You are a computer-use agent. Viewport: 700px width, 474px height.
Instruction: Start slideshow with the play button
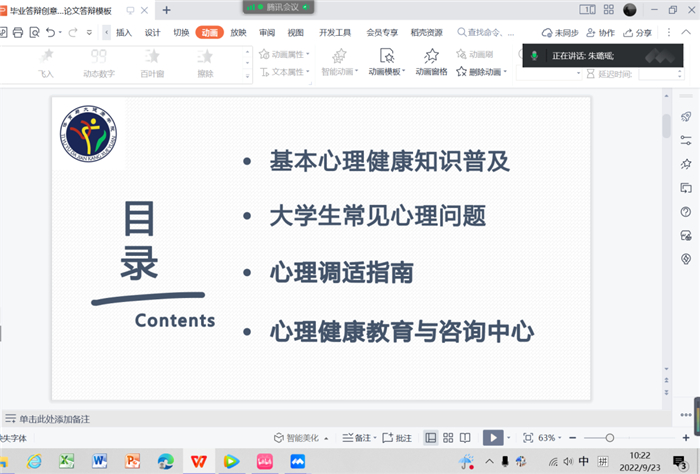[x=493, y=438]
